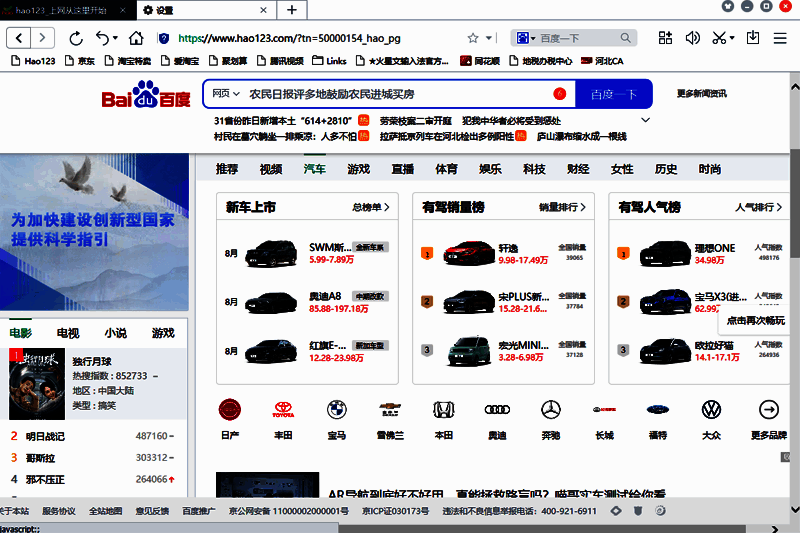Click the magnifier in the browser search box
The image size is (800, 533).
click(x=626, y=38)
